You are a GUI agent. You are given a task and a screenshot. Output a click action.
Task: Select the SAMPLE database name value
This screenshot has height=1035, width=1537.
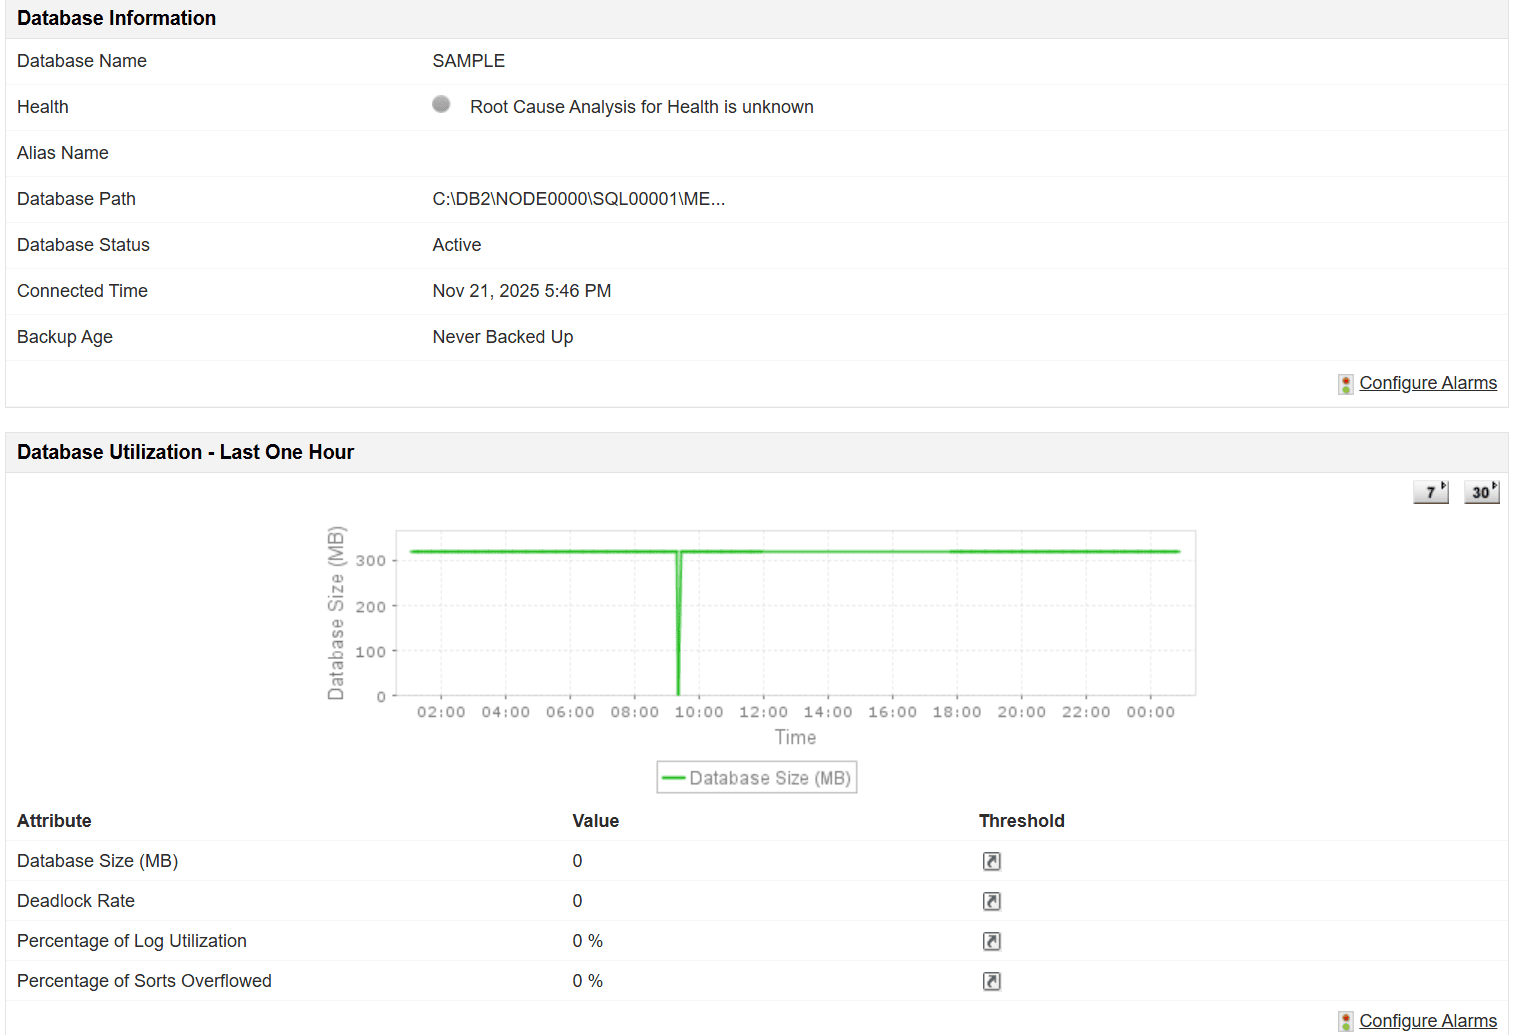[468, 61]
